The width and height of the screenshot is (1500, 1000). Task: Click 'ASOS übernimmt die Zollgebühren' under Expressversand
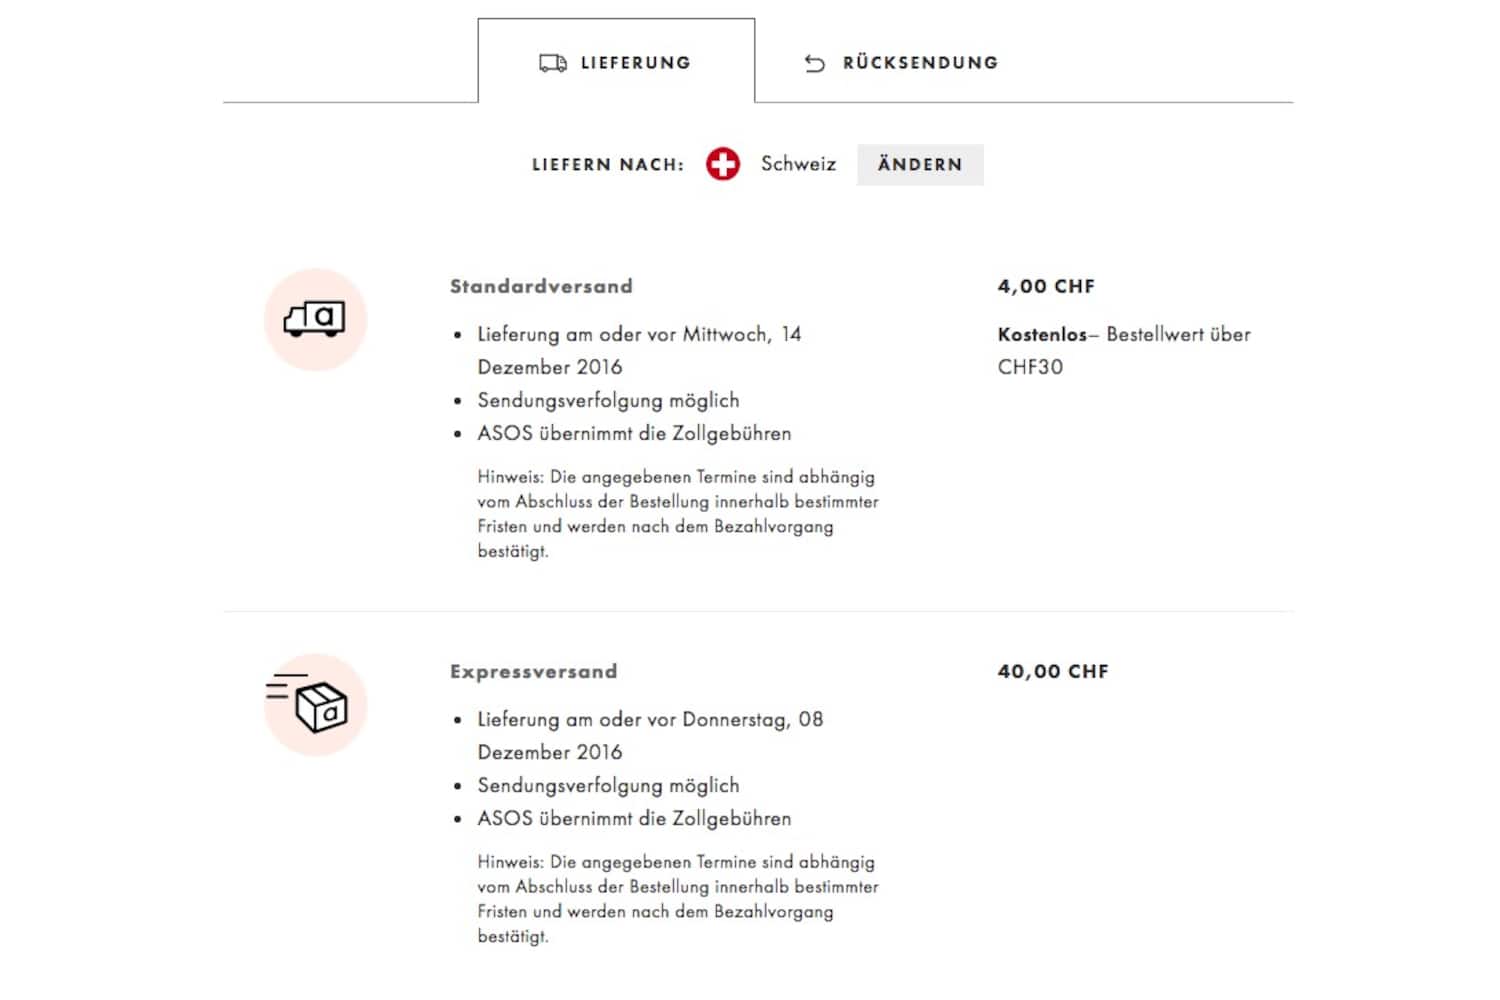634,818
